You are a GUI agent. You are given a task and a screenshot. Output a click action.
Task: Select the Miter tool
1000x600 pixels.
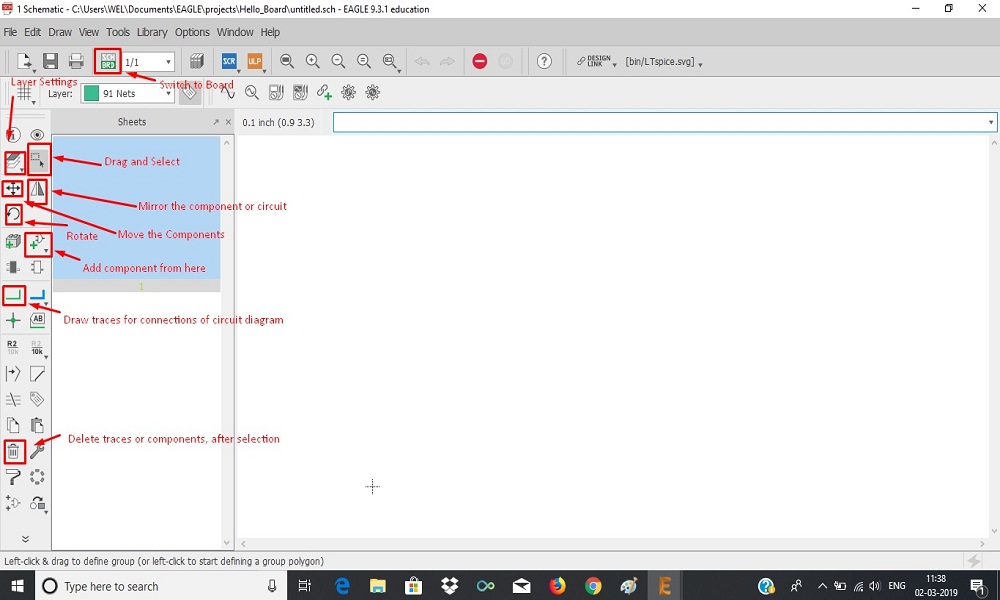point(37,373)
